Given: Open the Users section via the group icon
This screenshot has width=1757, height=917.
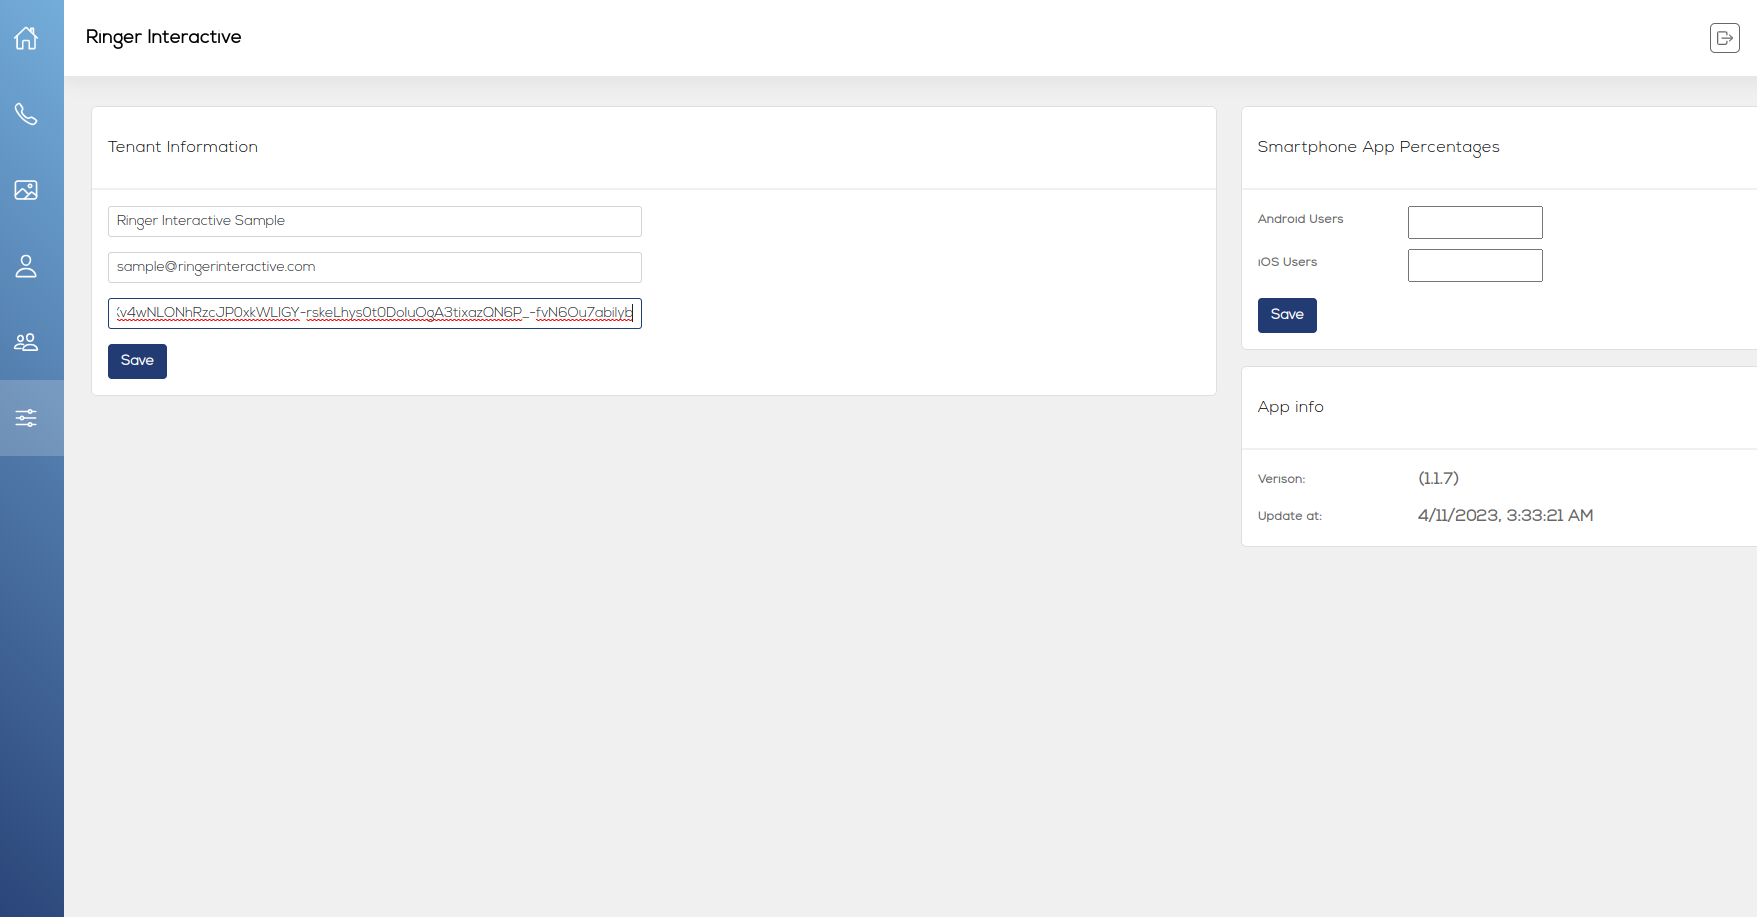Looking at the screenshot, I should pyautogui.click(x=25, y=341).
